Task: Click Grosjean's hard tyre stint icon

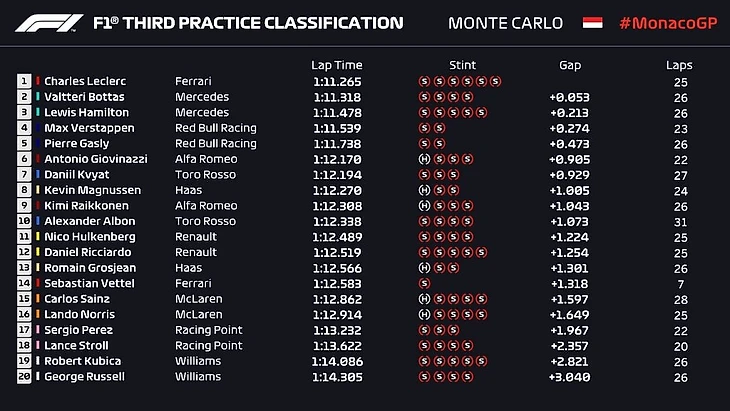Action: 424,268
